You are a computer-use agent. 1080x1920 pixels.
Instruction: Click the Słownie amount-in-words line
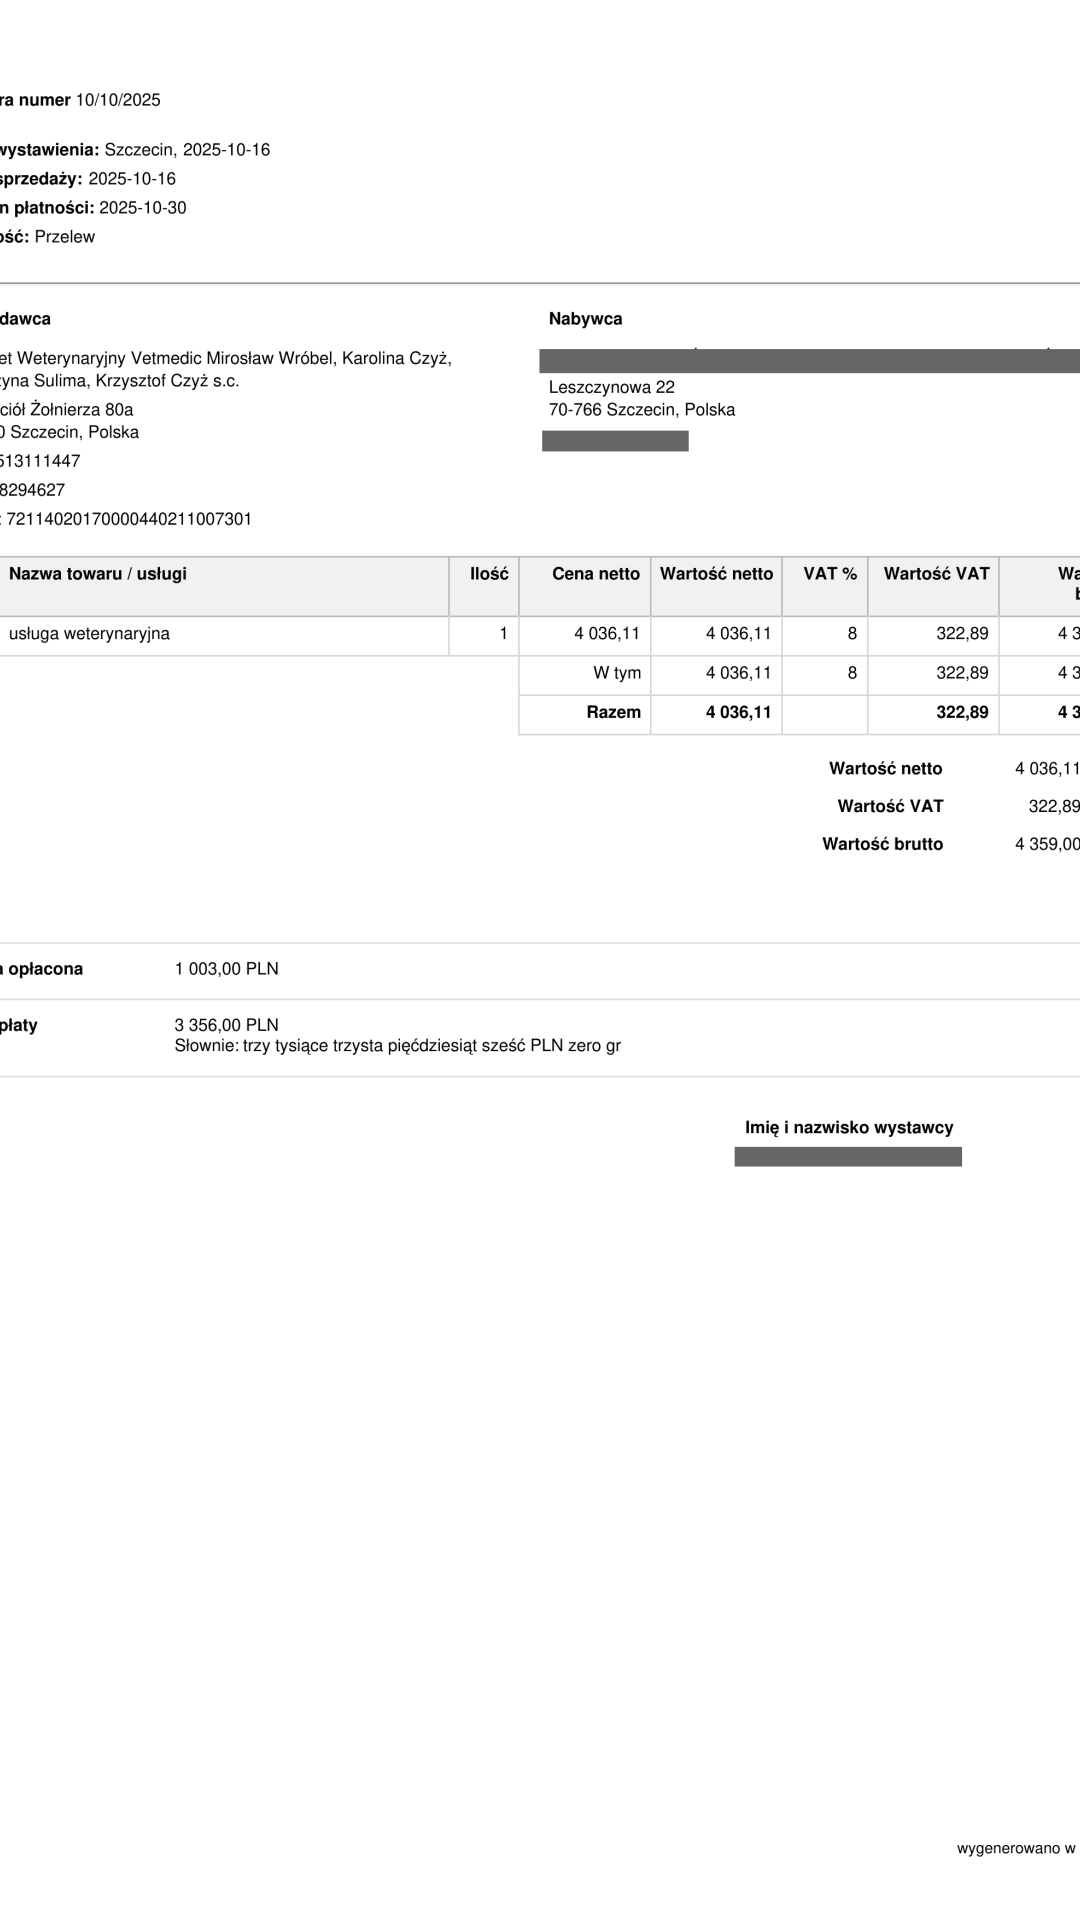click(397, 1046)
